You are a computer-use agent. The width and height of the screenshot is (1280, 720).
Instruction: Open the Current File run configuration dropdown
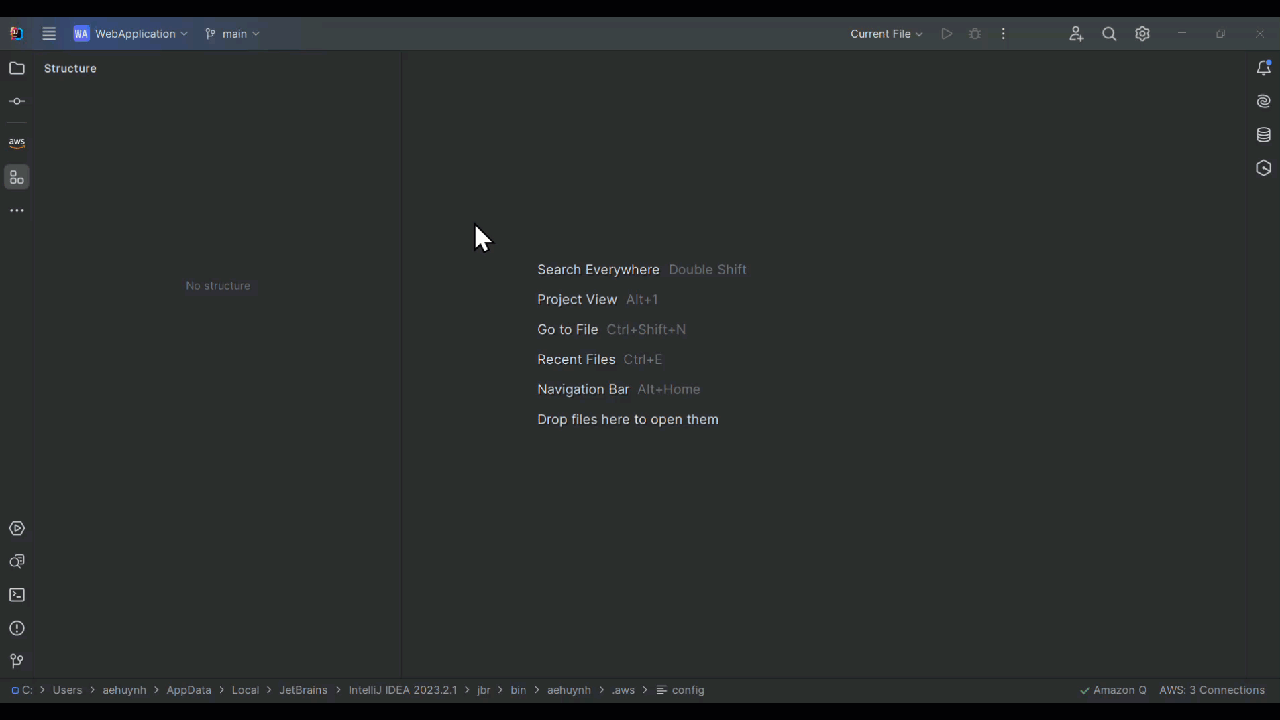(x=884, y=33)
